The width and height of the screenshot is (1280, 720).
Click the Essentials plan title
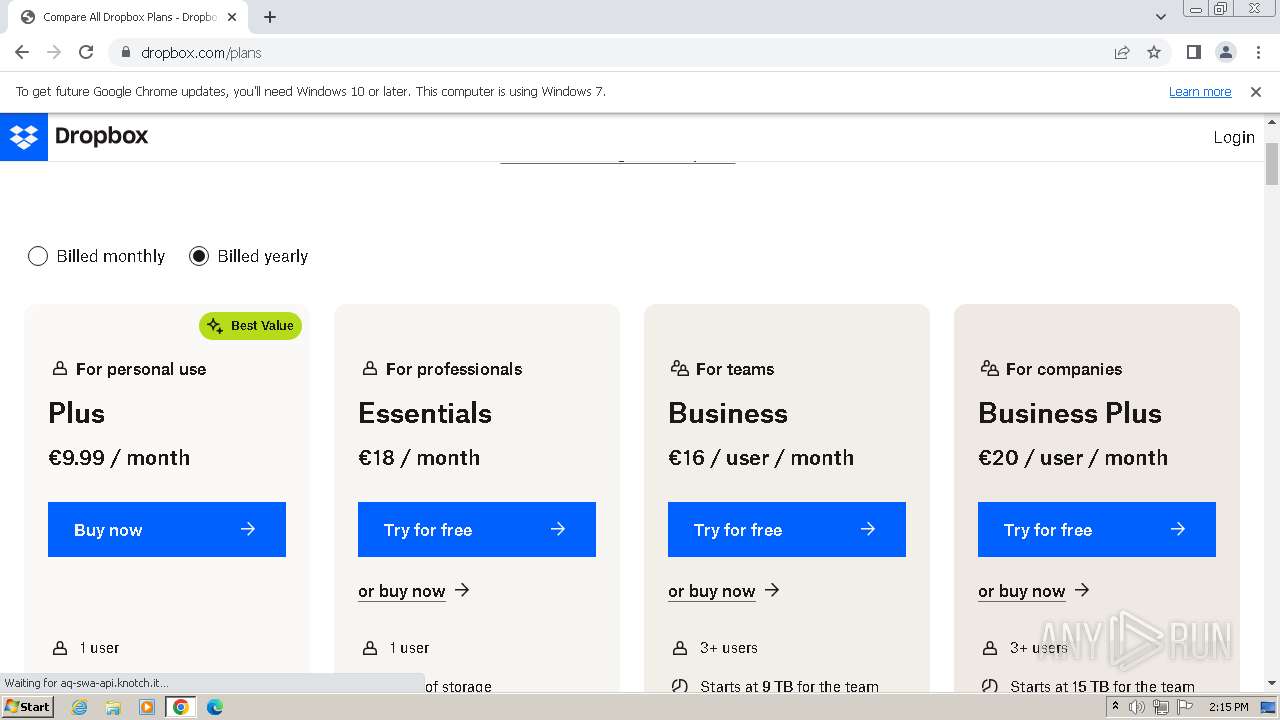pyautogui.click(x=425, y=413)
